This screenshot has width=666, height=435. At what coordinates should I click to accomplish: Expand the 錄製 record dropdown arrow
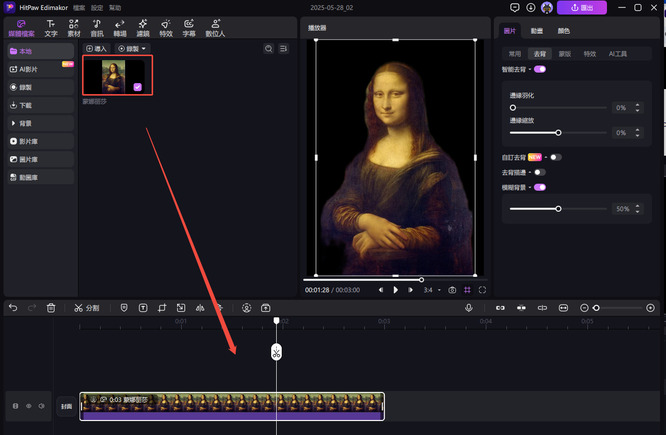(x=144, y=49)
